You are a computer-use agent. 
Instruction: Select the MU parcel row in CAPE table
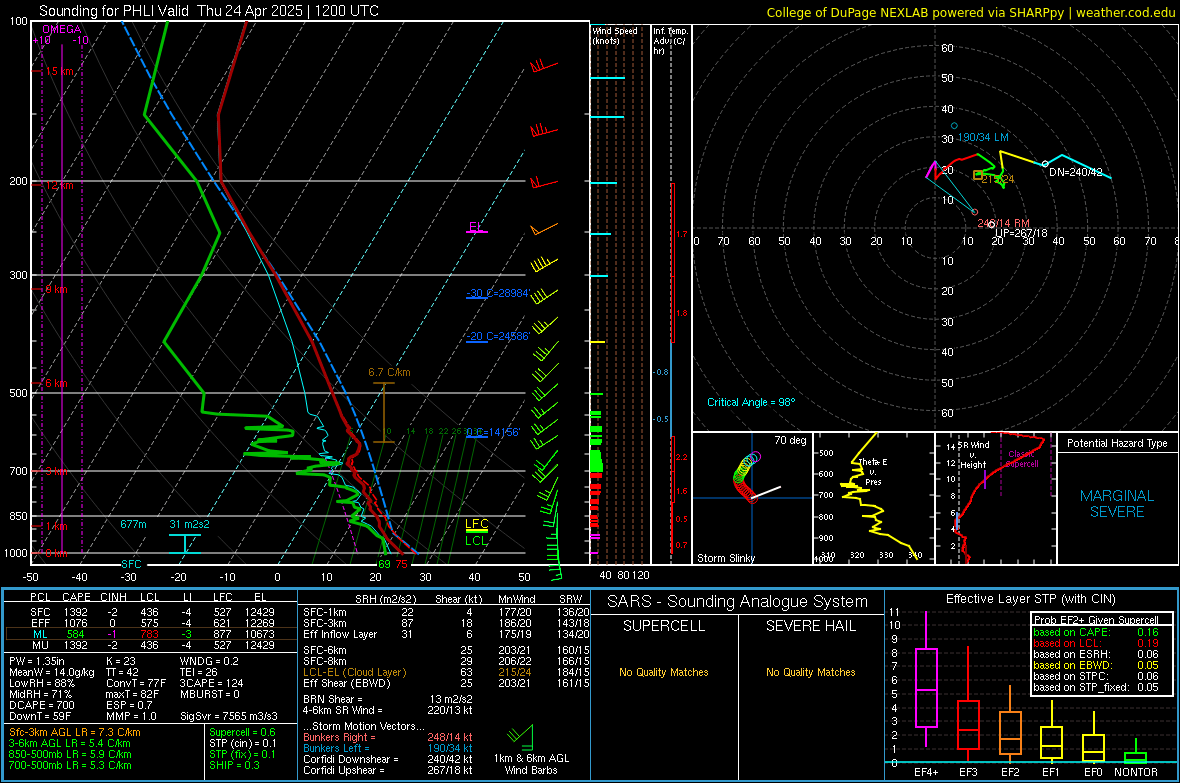coord(152,645)
